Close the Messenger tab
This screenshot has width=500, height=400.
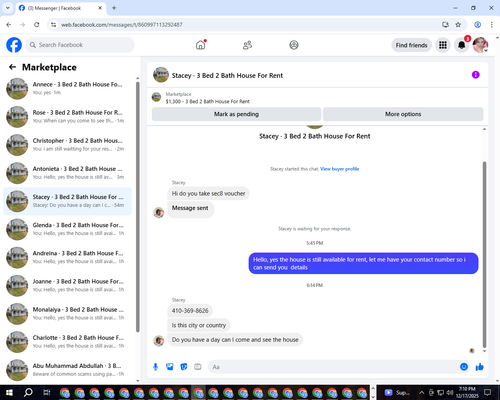100,8
